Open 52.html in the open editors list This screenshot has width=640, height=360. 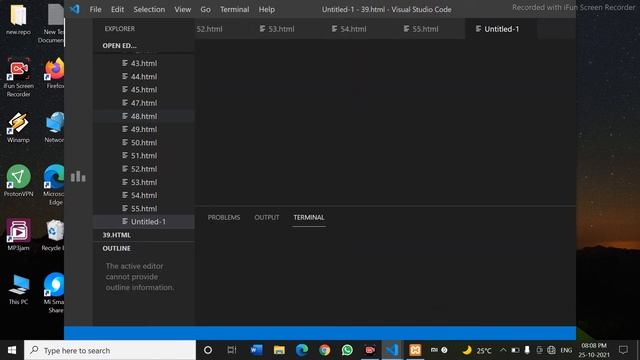pos(144,169)
